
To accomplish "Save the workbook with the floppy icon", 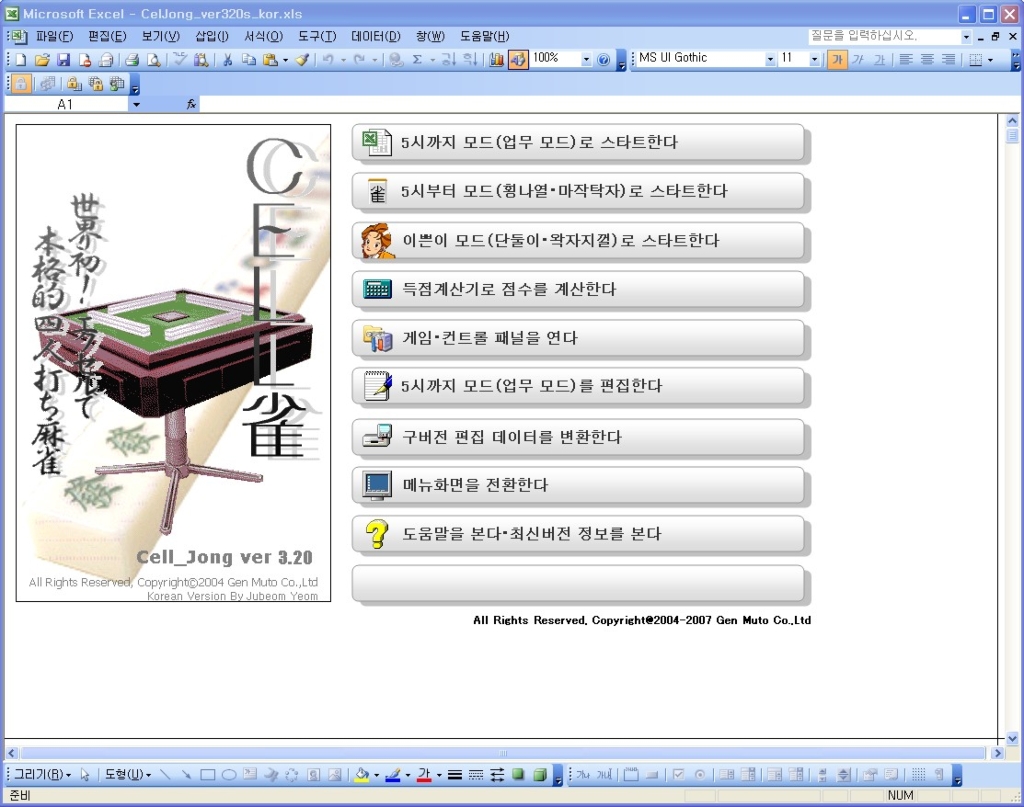I will click(x=63, y=59).
